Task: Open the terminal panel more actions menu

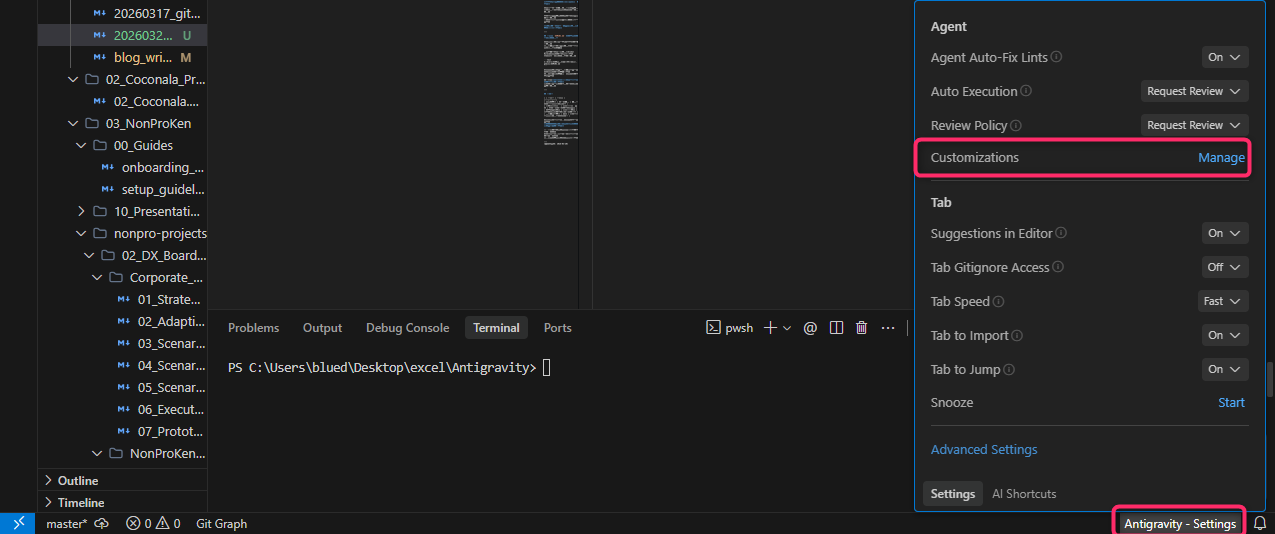Action: pyautogui.click(x=888, y=327)
